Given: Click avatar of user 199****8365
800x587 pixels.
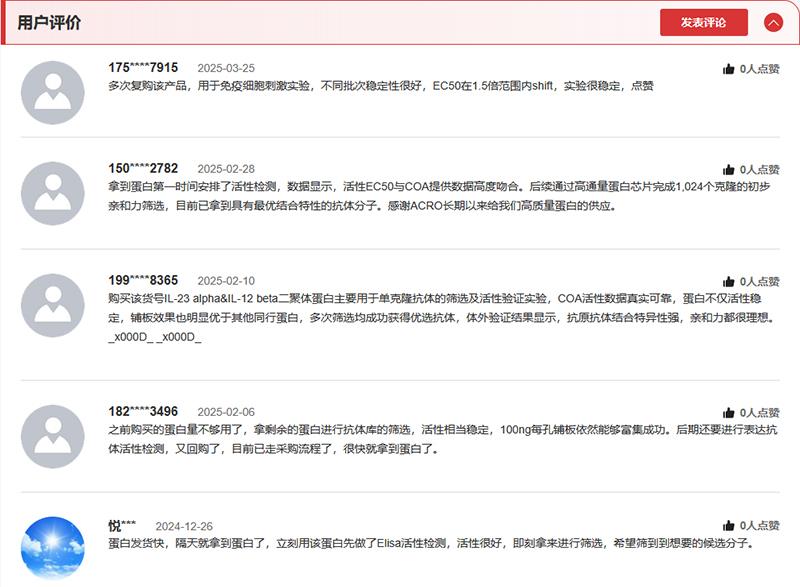Looking at the screenshot, I should pos(53,305).
